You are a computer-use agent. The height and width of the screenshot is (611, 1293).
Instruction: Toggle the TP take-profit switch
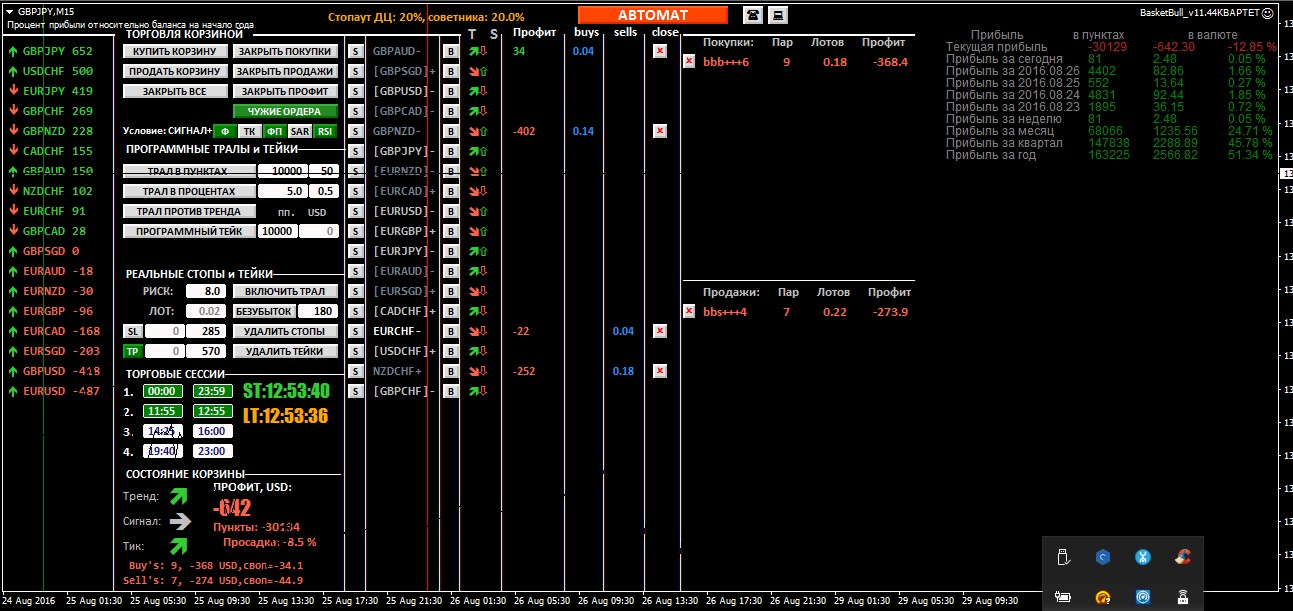coord(132,351)
